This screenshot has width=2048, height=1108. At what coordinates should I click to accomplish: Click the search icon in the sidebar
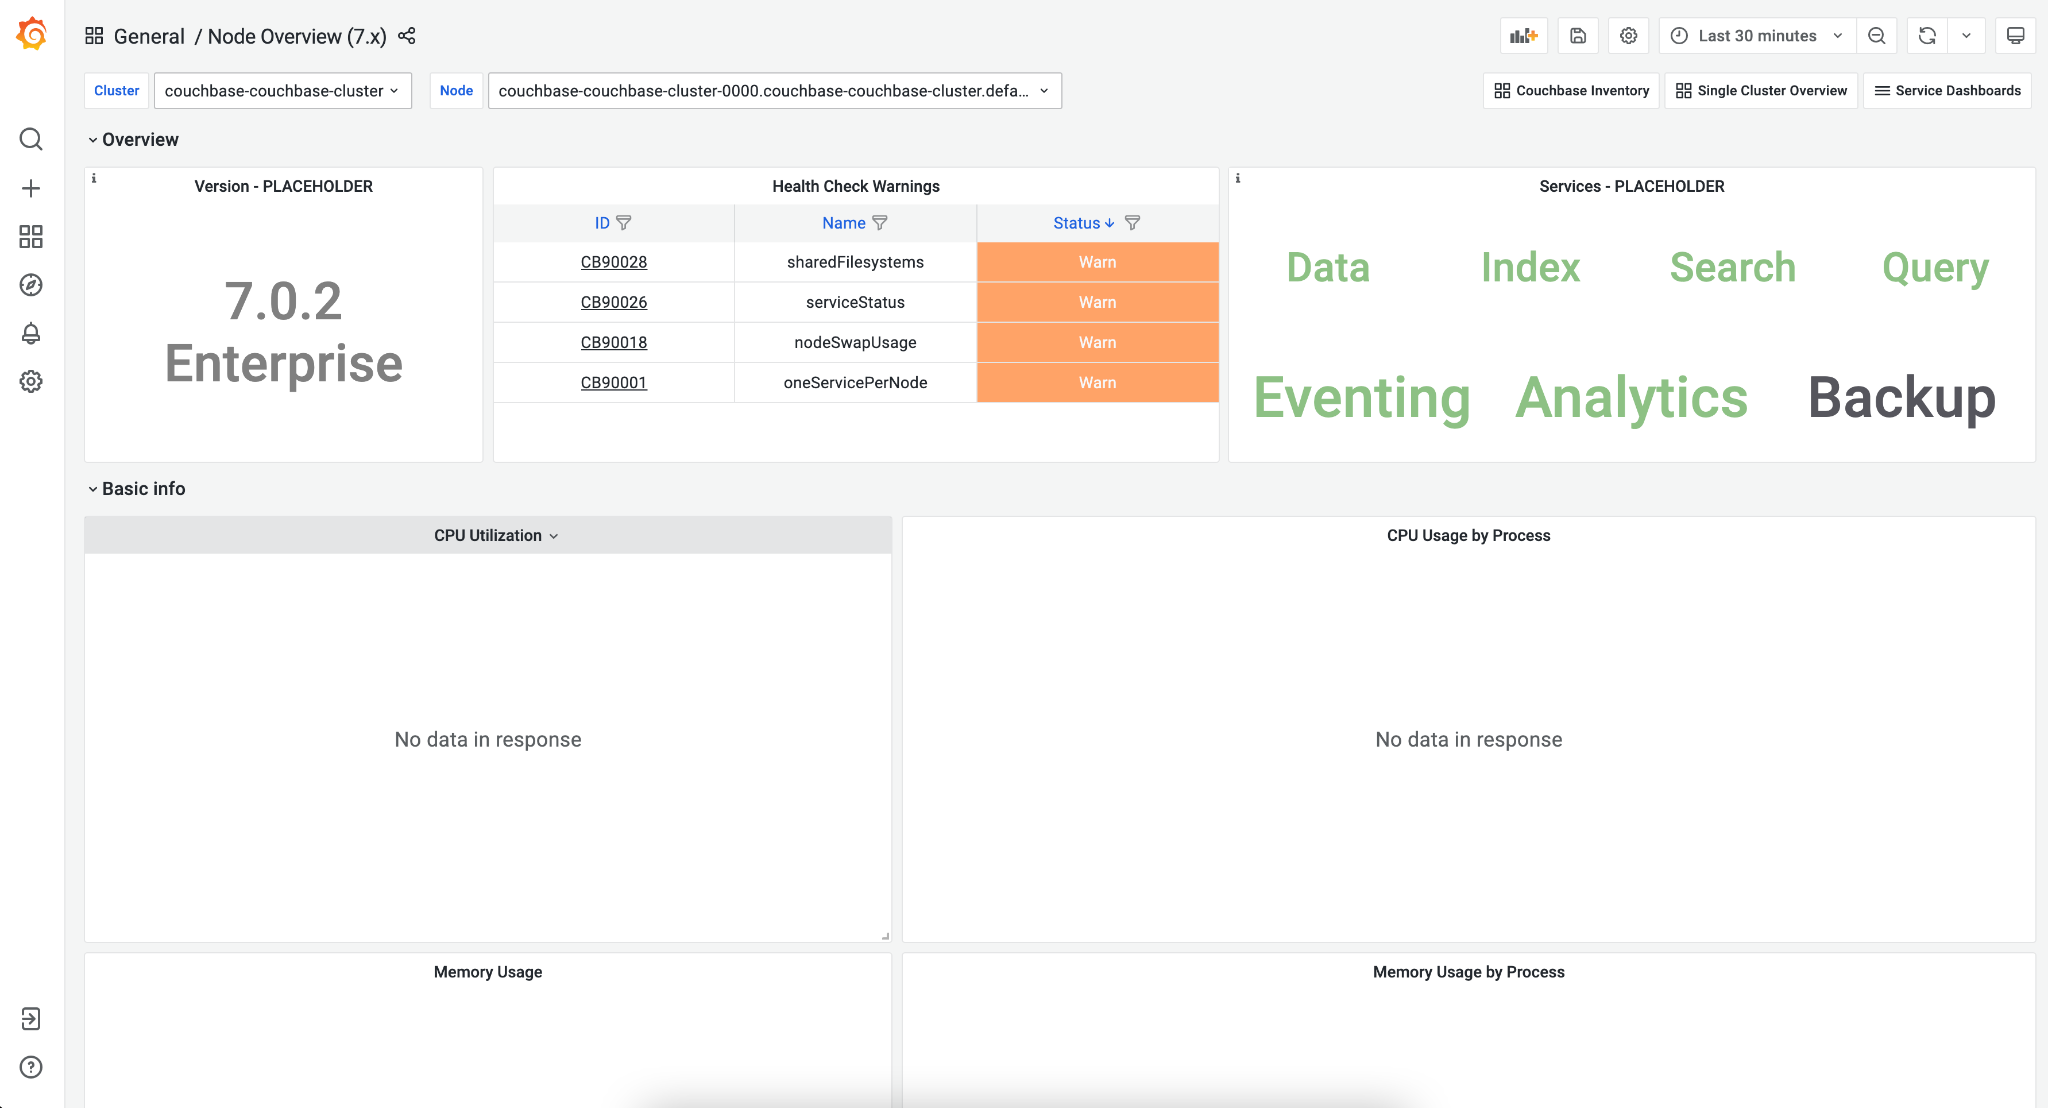(31, 139)
